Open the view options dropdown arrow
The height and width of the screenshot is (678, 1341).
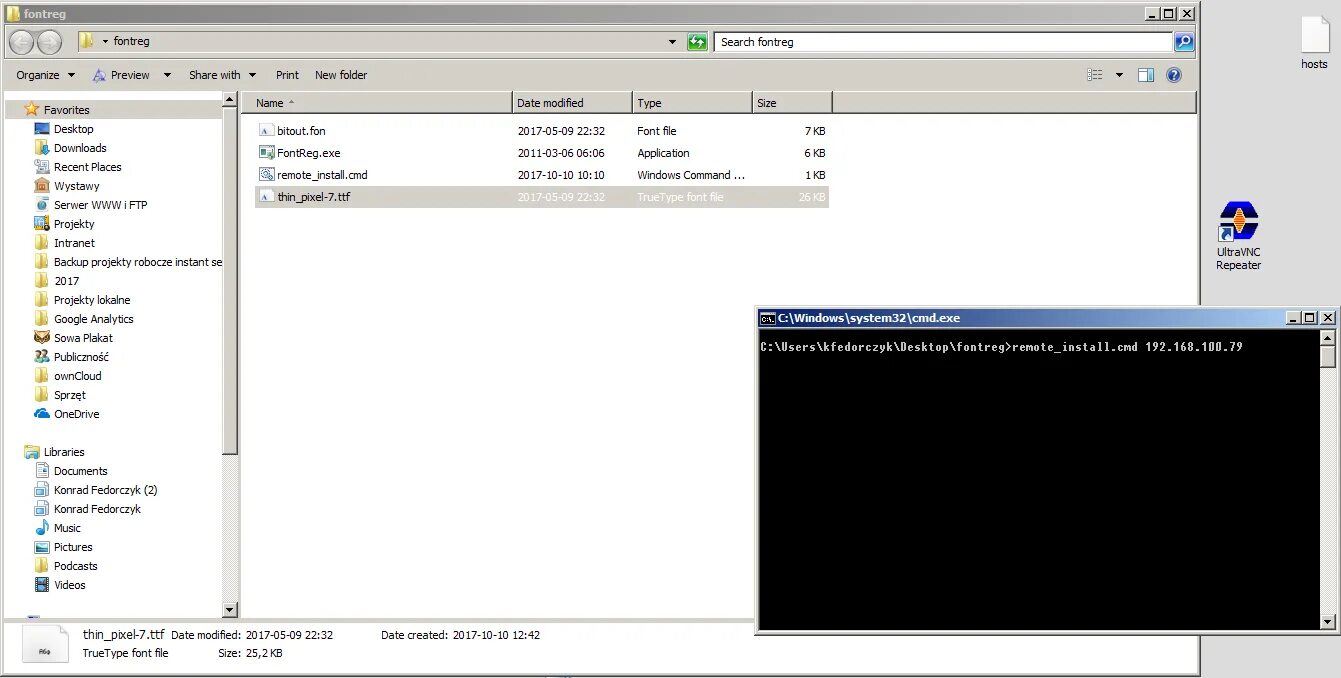click(1119, 75)
